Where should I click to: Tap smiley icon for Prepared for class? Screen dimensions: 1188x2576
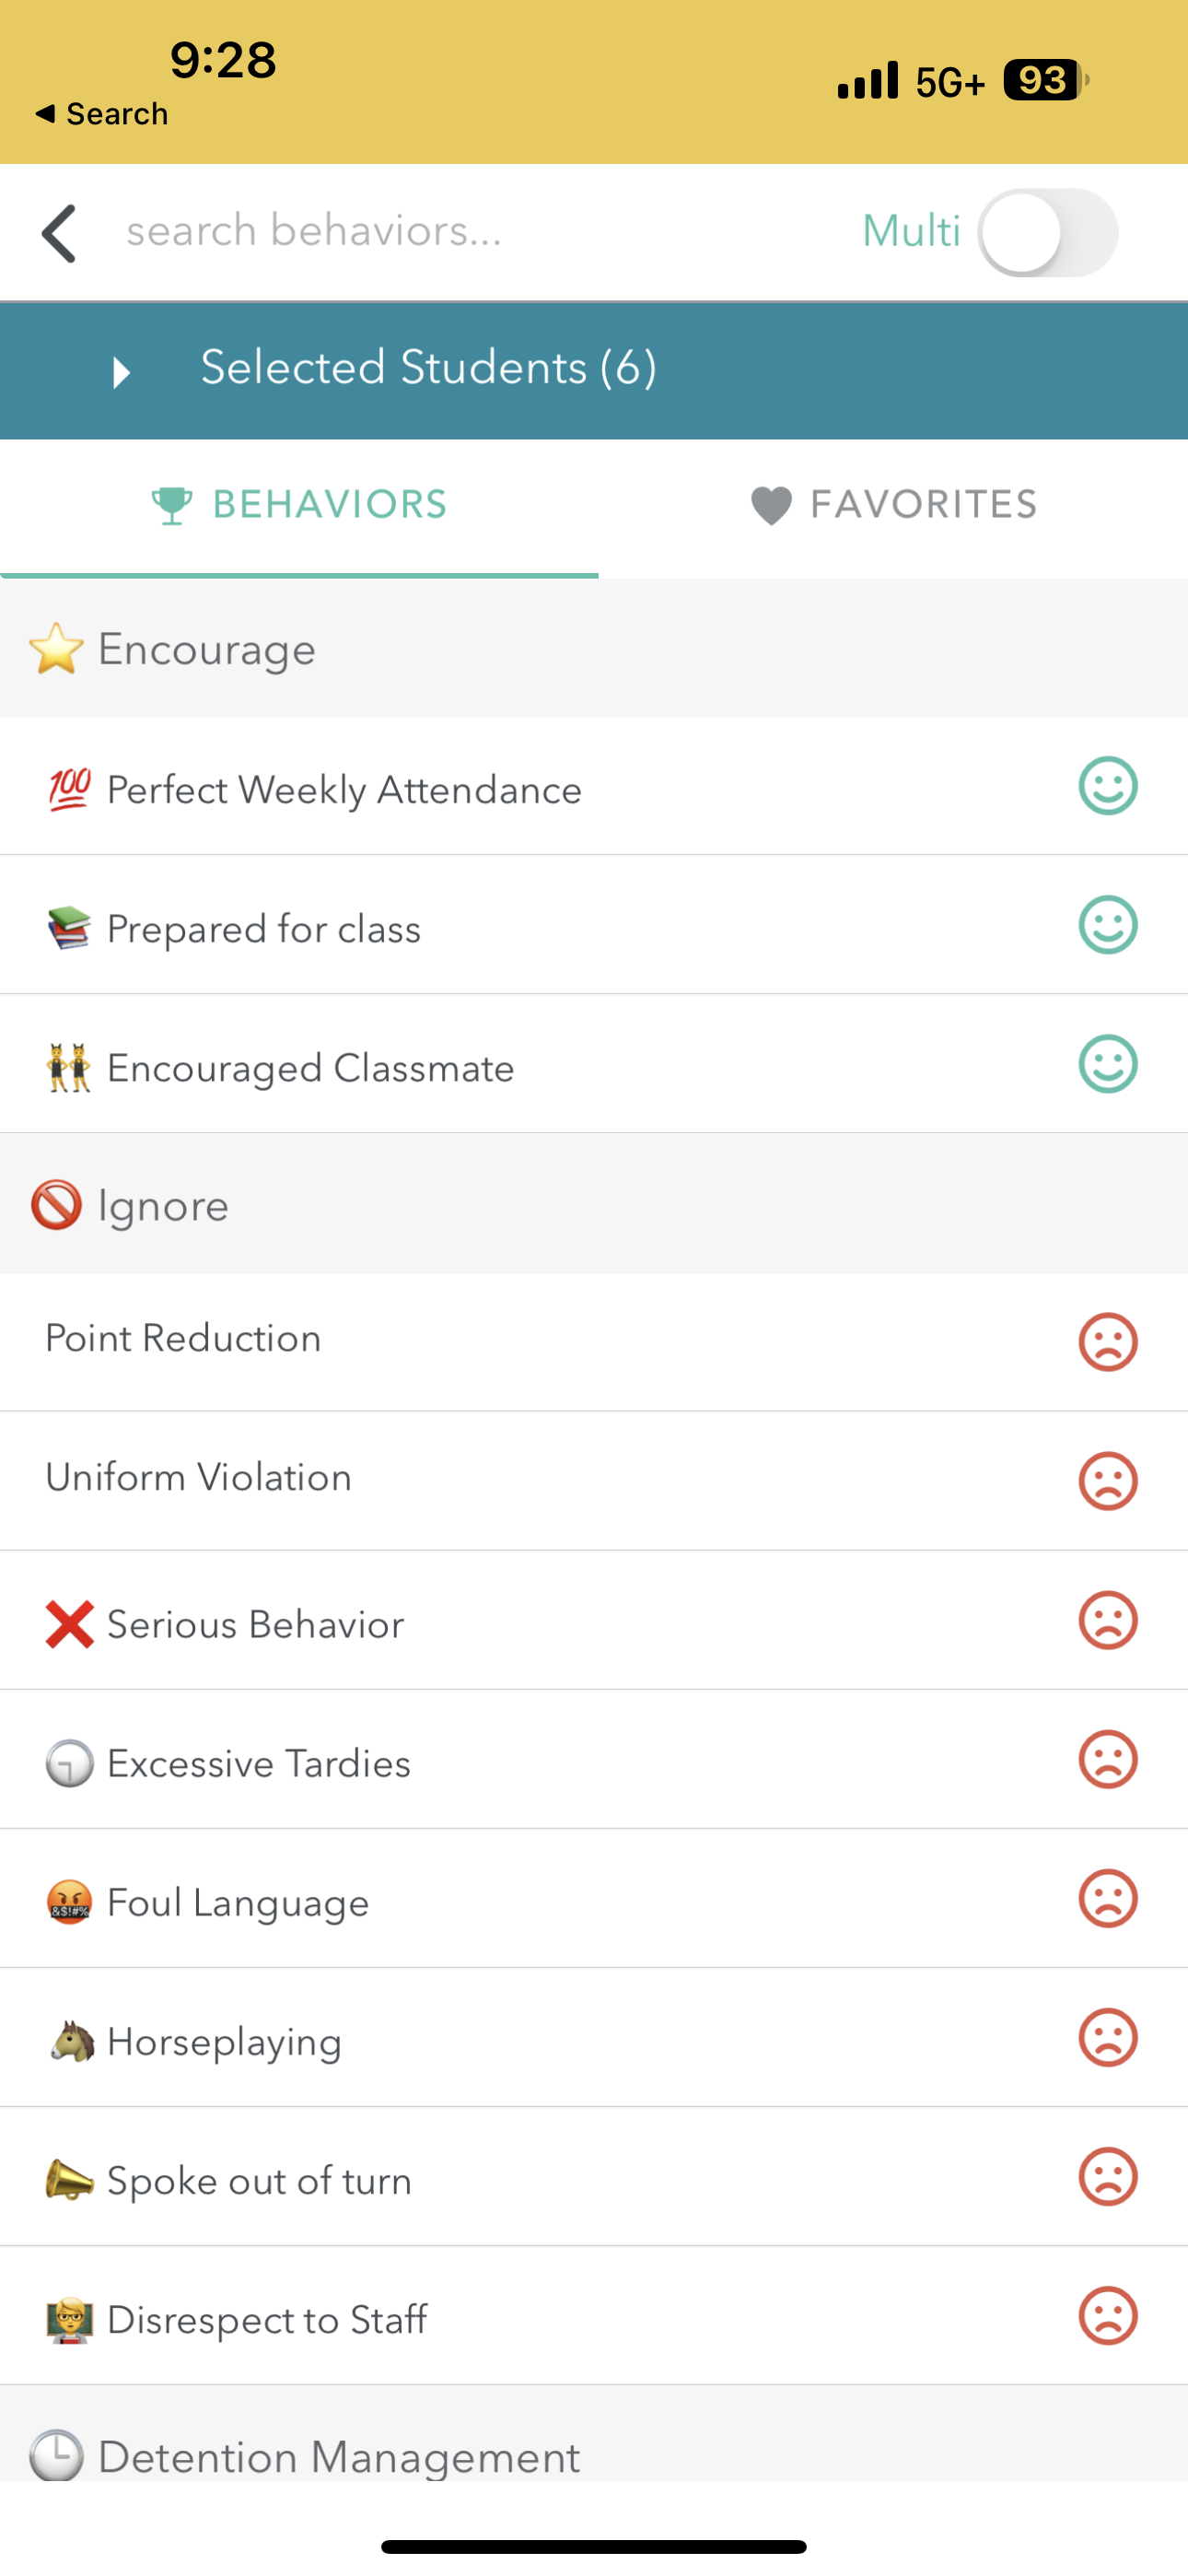coord(1107,926)
